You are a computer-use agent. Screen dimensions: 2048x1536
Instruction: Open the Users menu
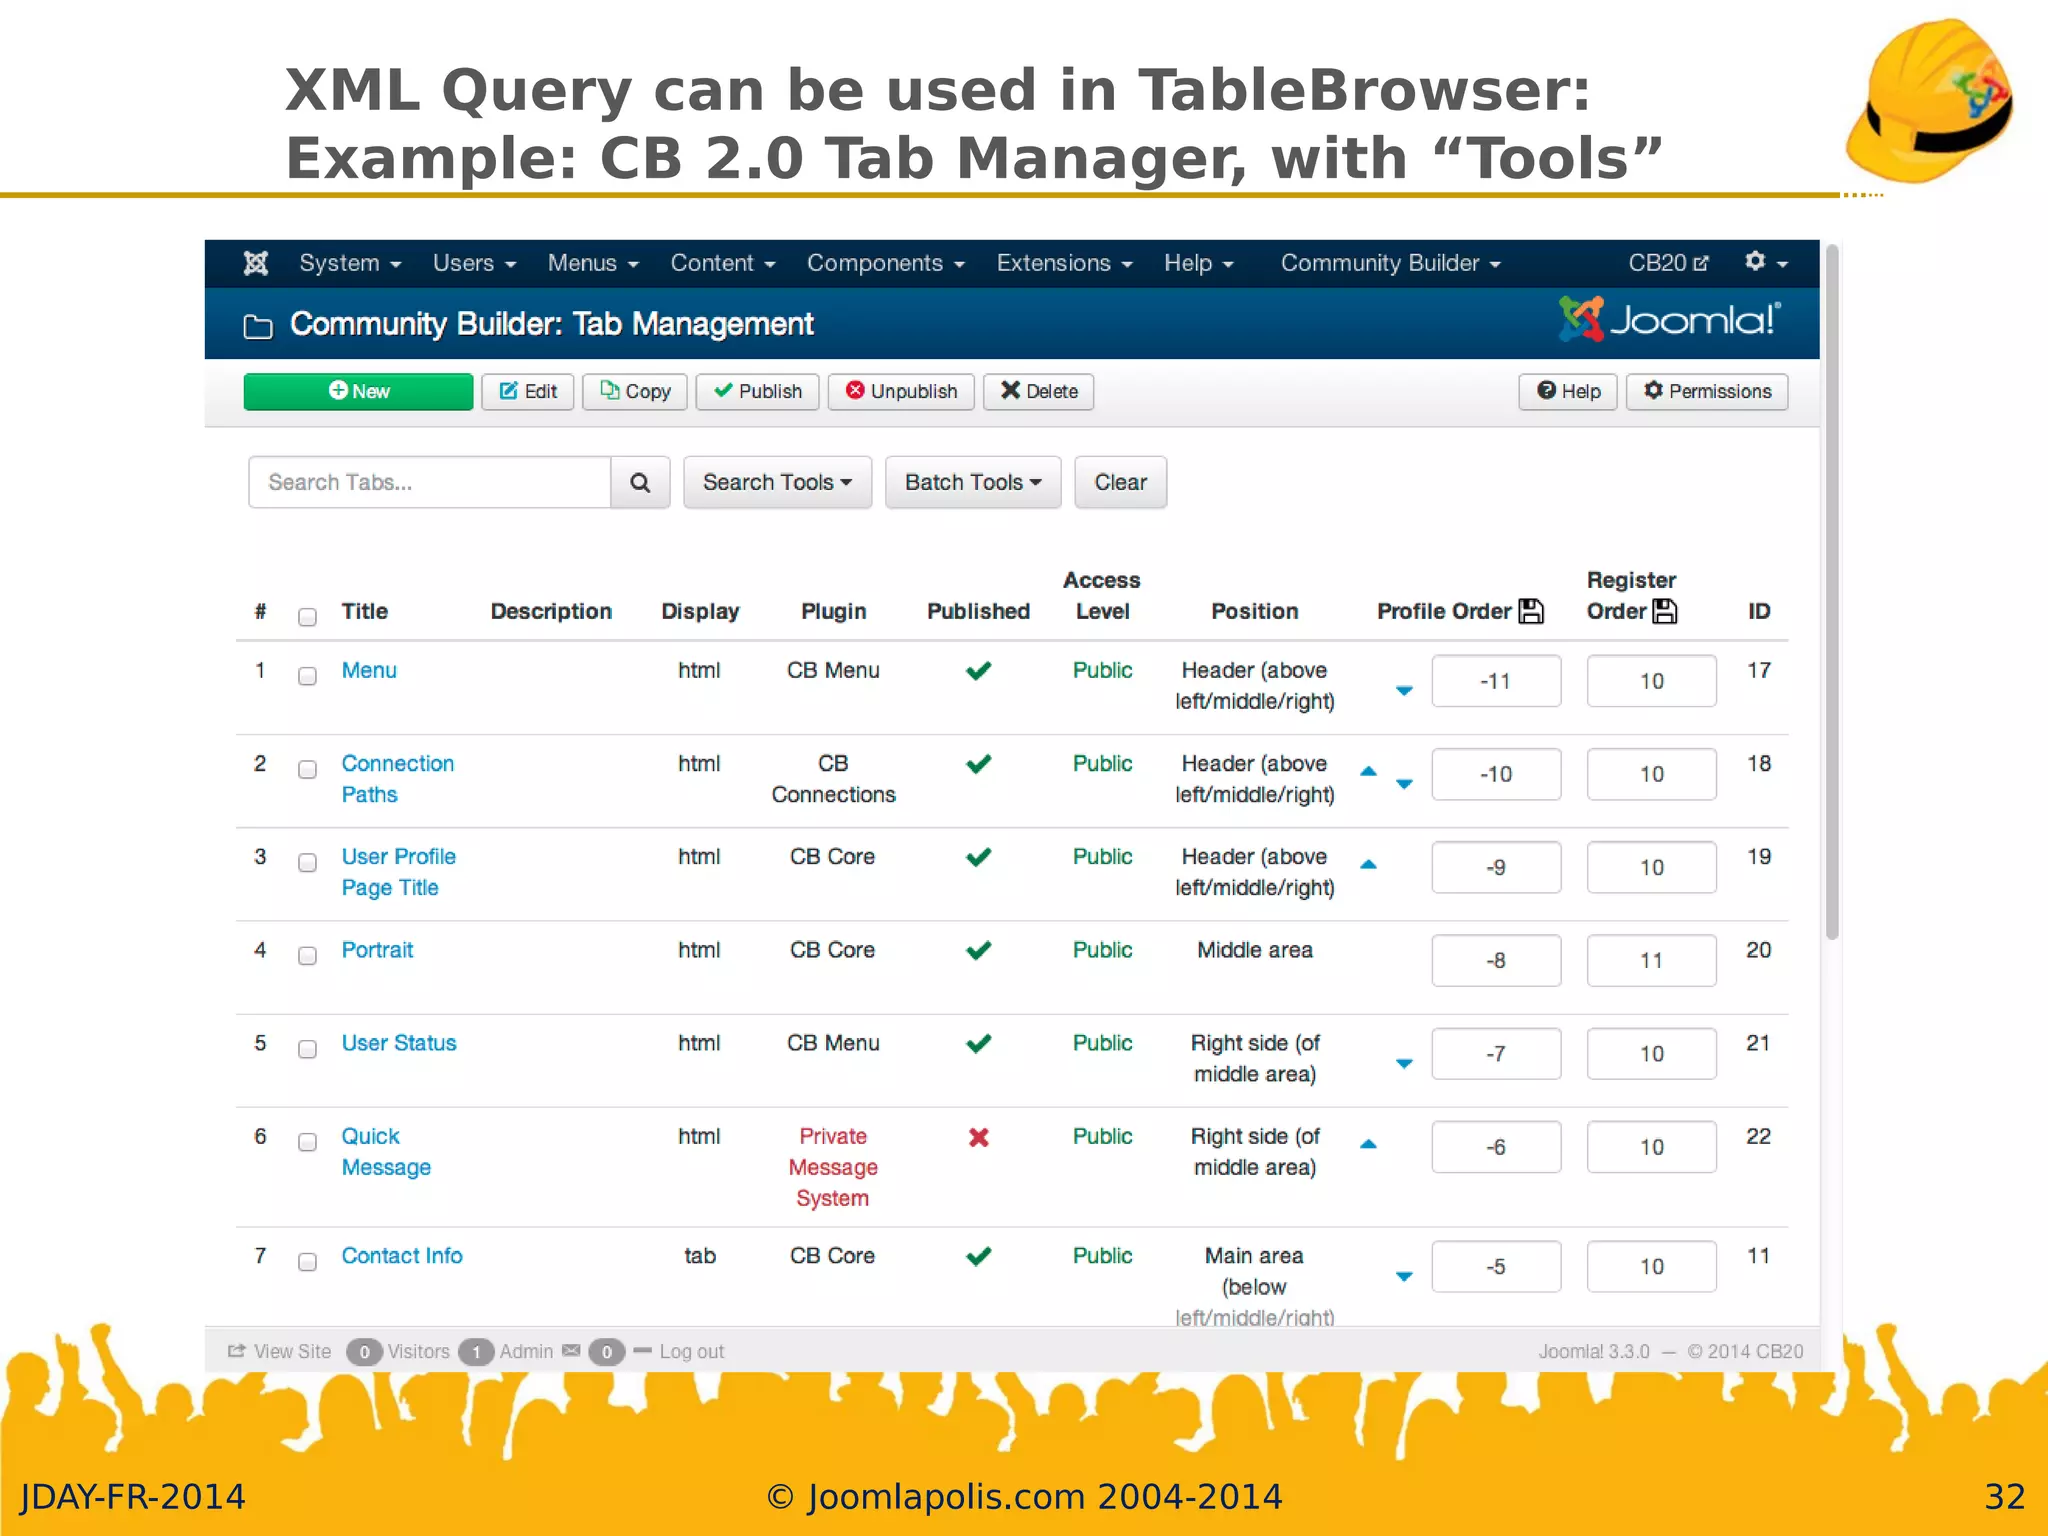pos(474,263)
